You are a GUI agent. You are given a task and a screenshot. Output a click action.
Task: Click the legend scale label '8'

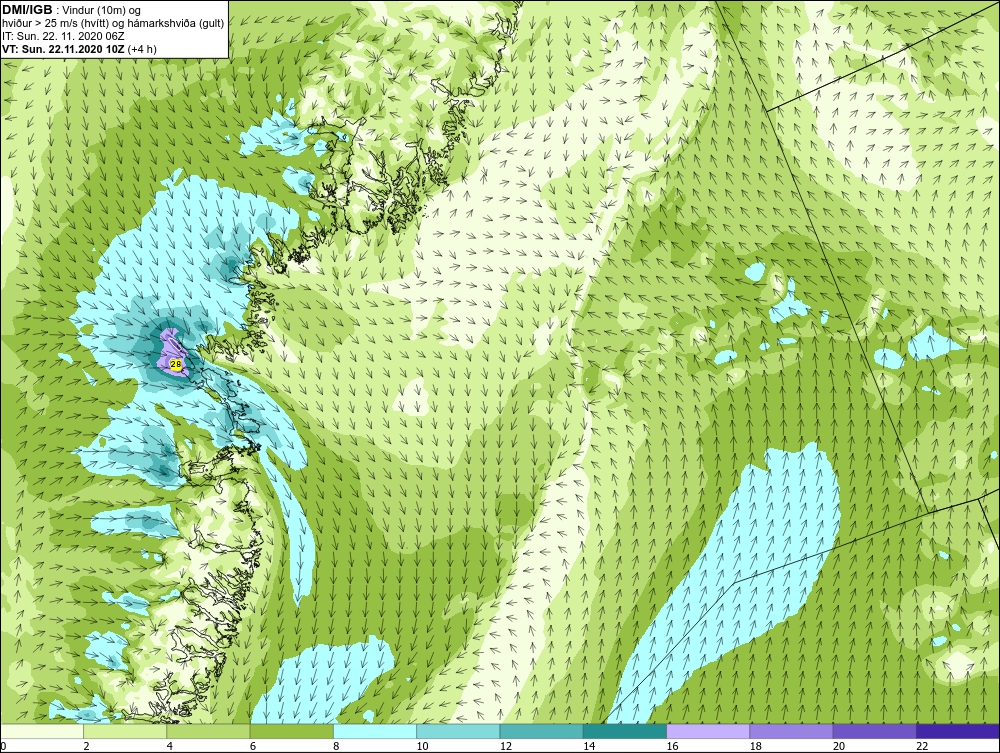(x=336, y=747)
